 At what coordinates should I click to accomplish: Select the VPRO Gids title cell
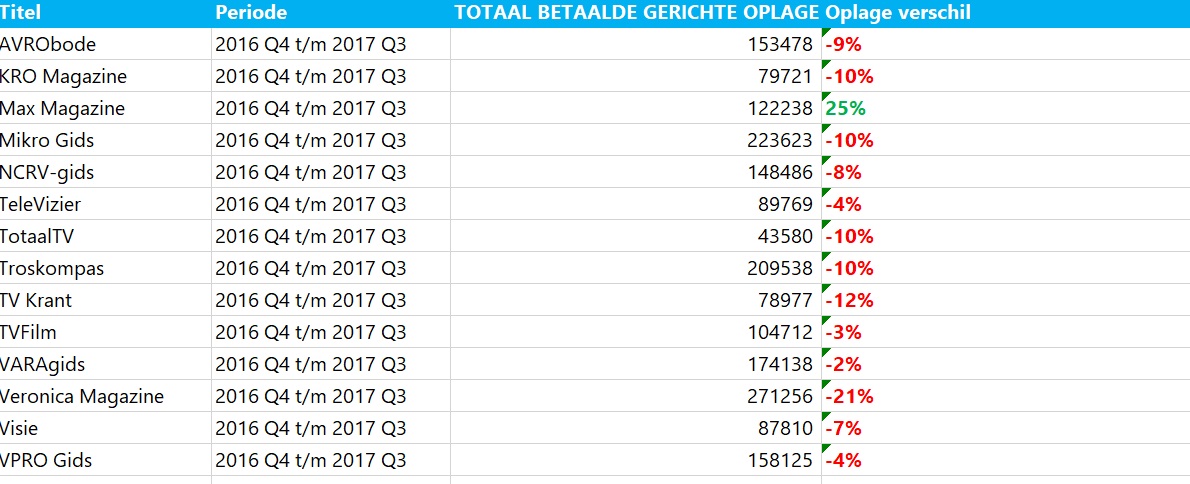pos(105,460)
